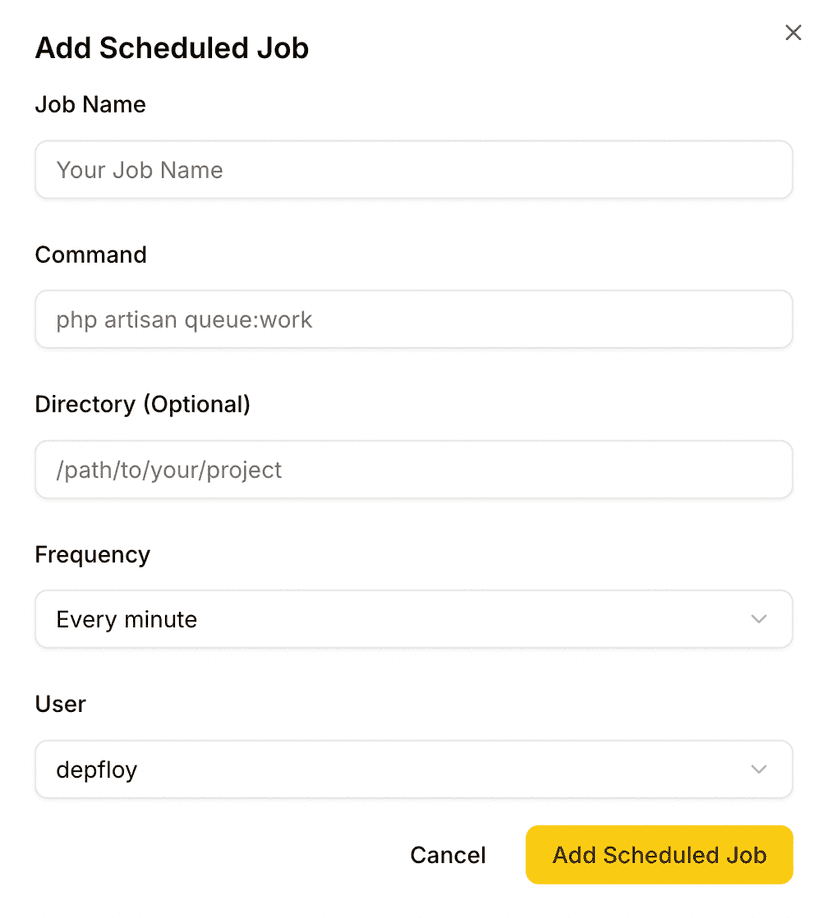Click the php artisan placeholder text
The height and width of the screenshot is (918, 828).
[x=183, y=319]
